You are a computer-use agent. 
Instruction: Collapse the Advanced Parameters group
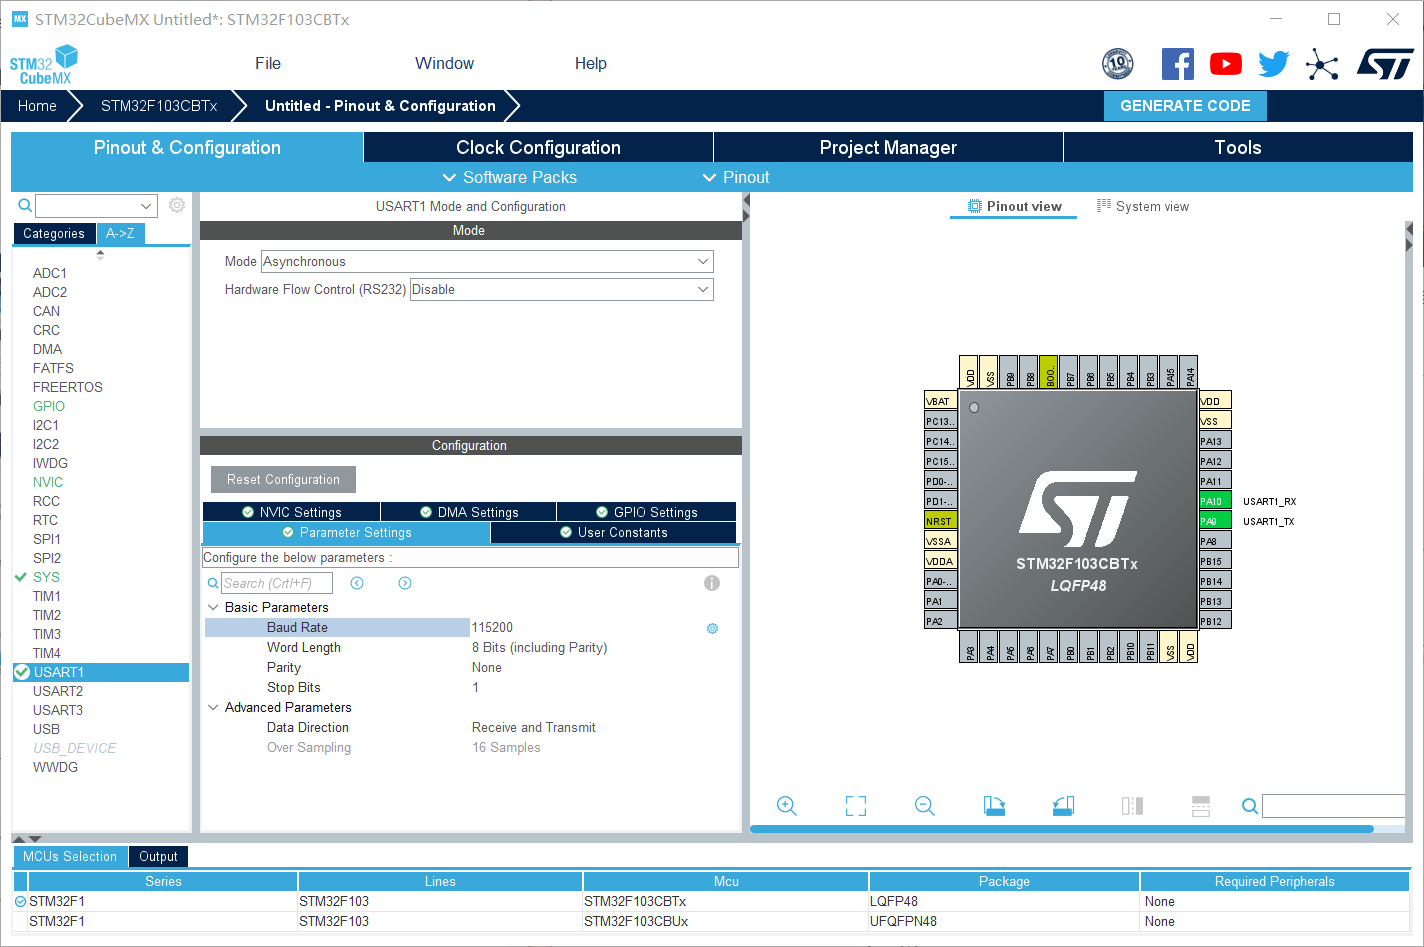(213, 707)
